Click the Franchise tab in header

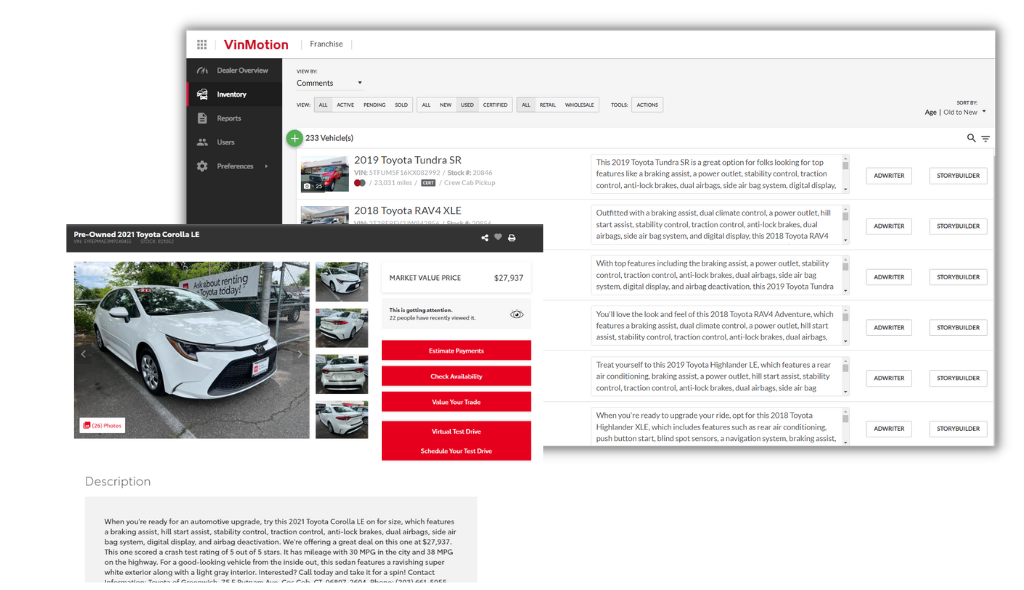pyautogui.click(x=326, y=44)
